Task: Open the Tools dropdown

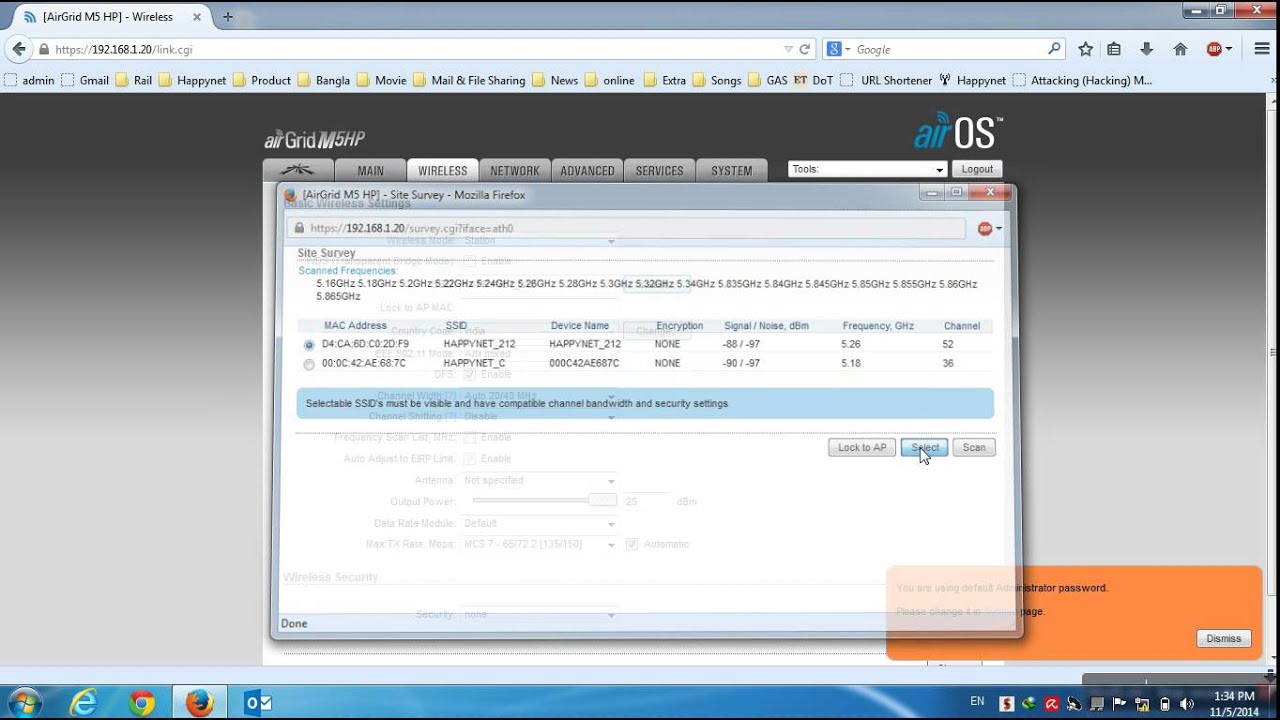Action: [x=867, y=169]
